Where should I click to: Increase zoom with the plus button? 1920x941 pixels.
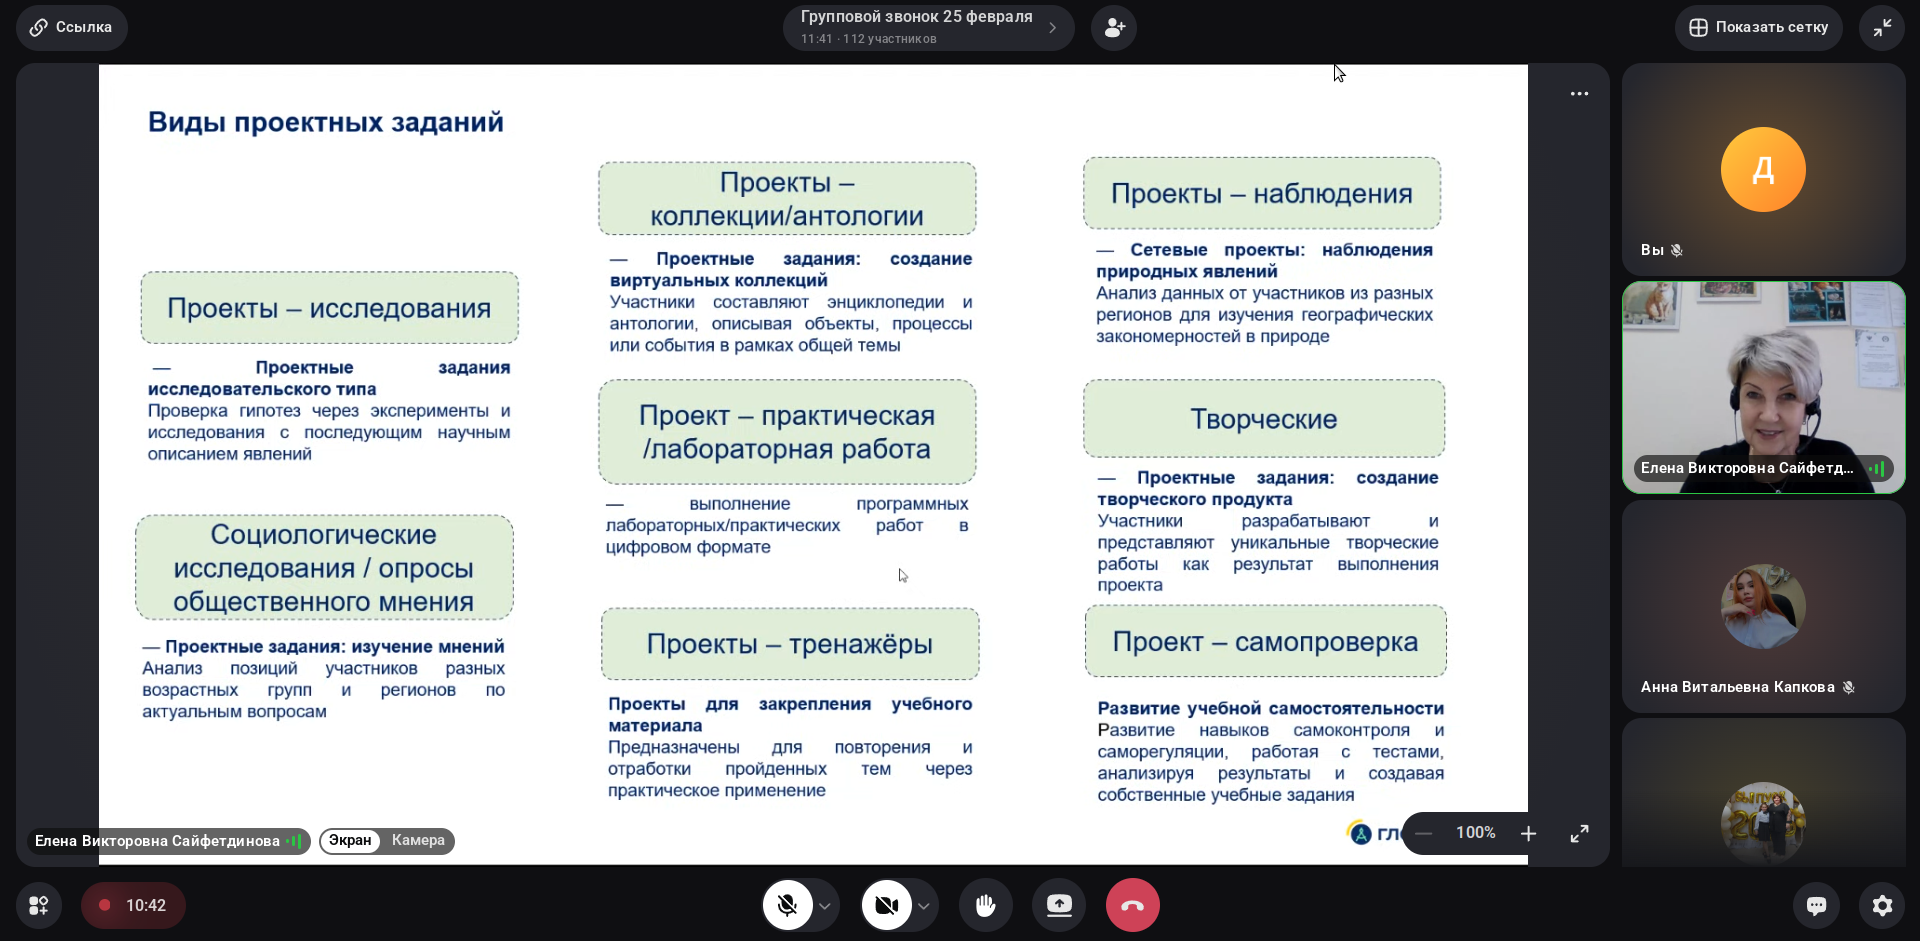[x=1528, y=834]
